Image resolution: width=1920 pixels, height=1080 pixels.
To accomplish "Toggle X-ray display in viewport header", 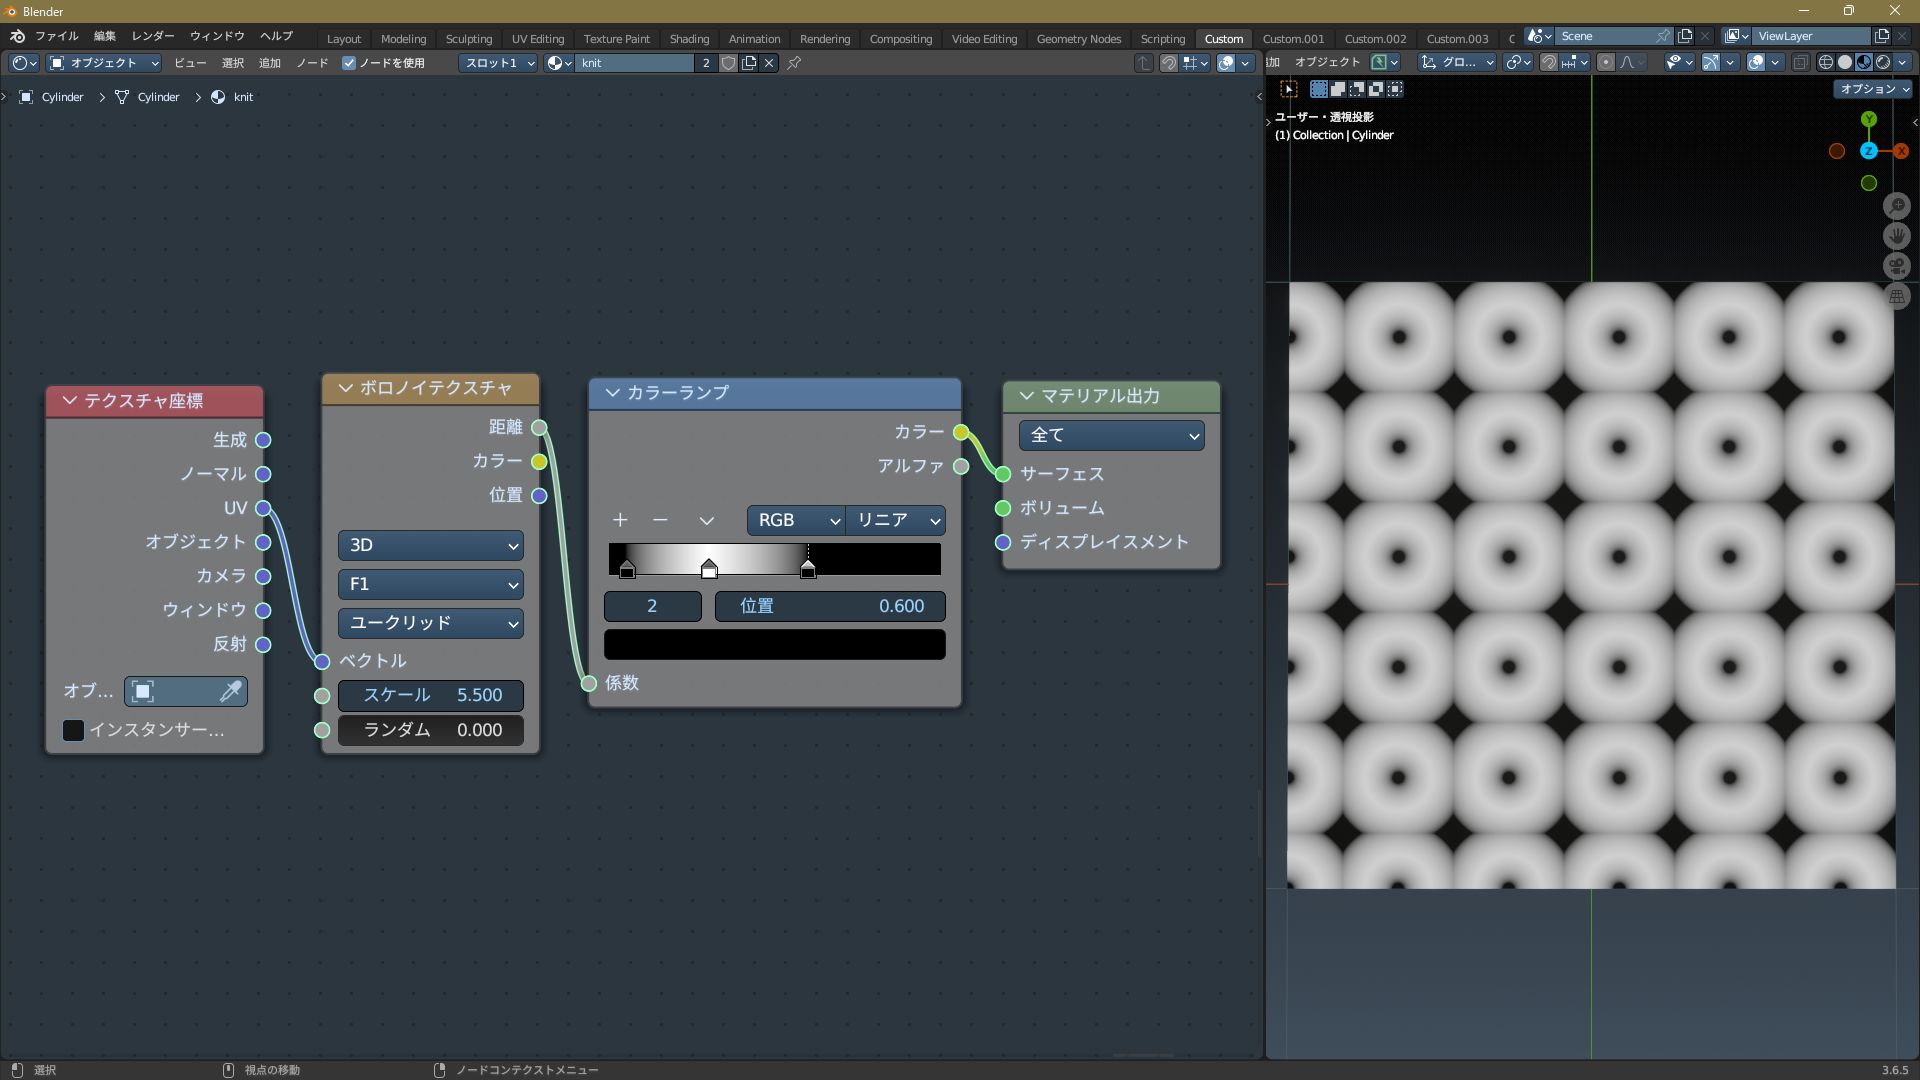I will pyautogui.click(x=1800, y=62).
